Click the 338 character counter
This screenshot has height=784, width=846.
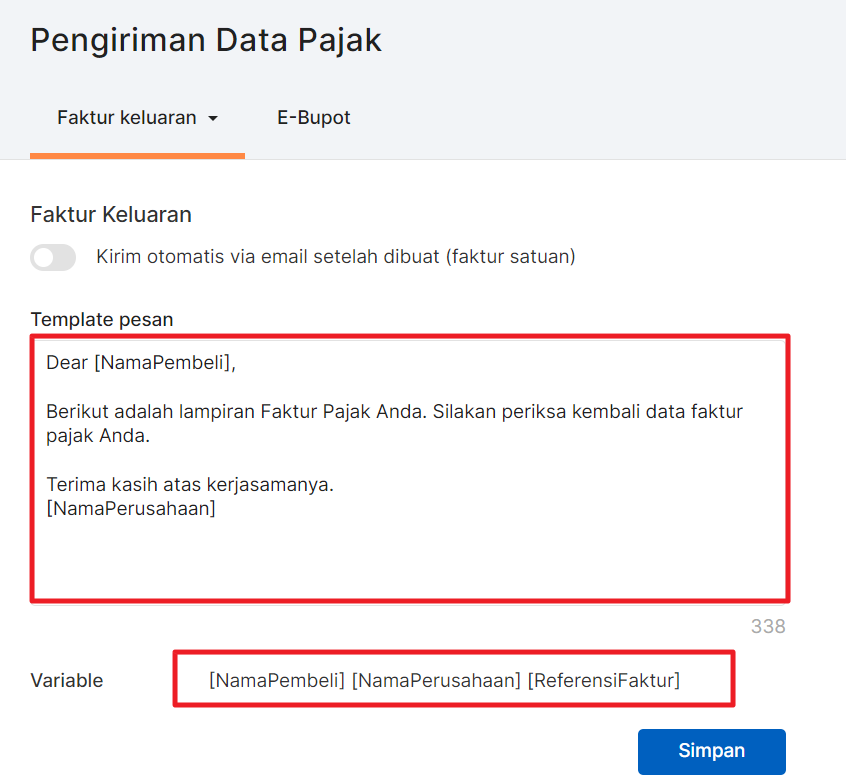point(768,626)
